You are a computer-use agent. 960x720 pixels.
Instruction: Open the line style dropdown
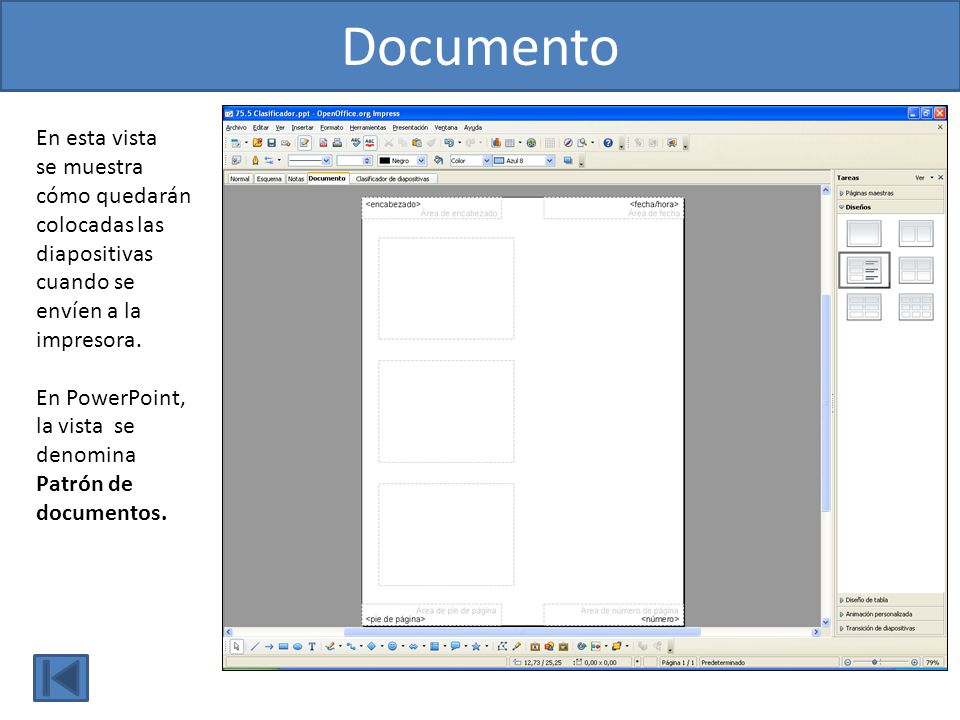tap(326, 160)
